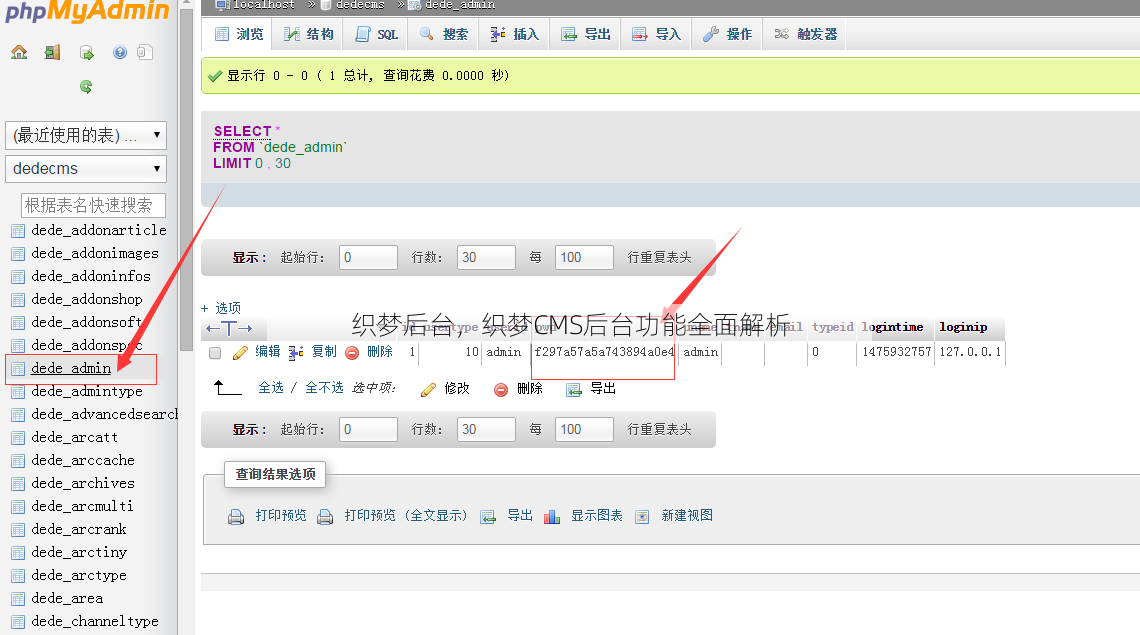Click the log out door icon
The width and height of the screenshot is (1140, 635).
52,52
